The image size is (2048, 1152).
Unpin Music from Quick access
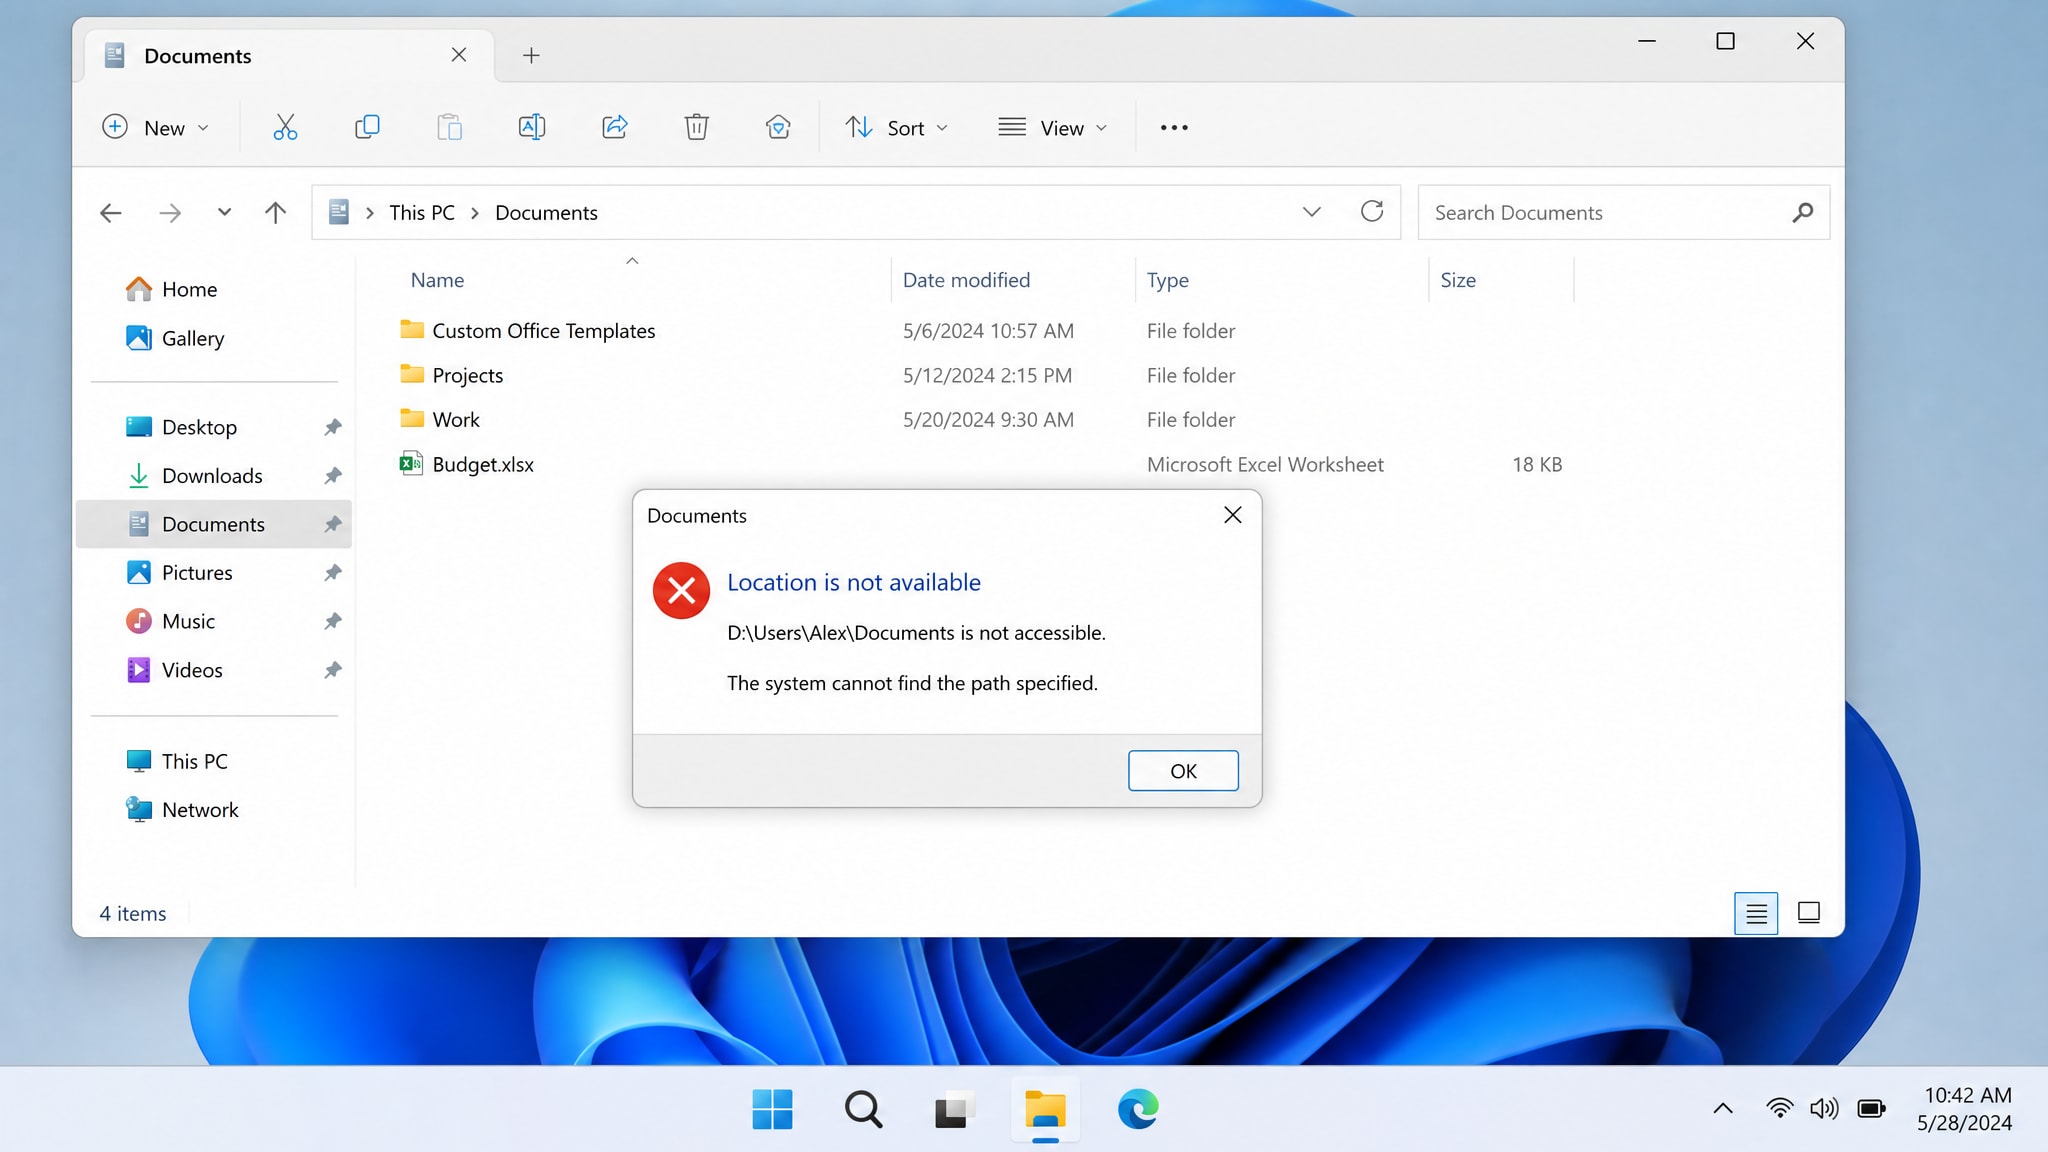click(x=333, y=621)
